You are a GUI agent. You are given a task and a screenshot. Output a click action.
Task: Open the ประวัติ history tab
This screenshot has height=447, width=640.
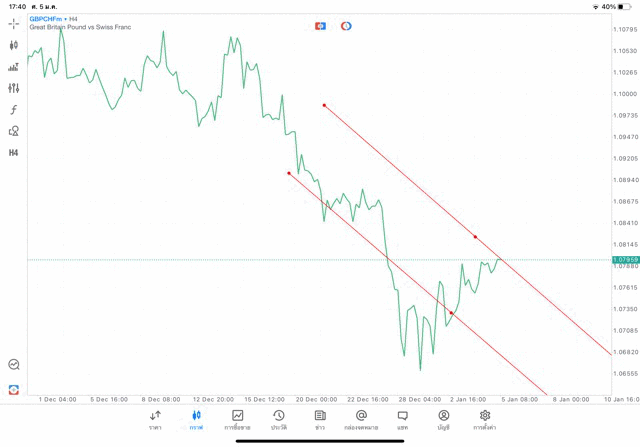pos(278,420)
